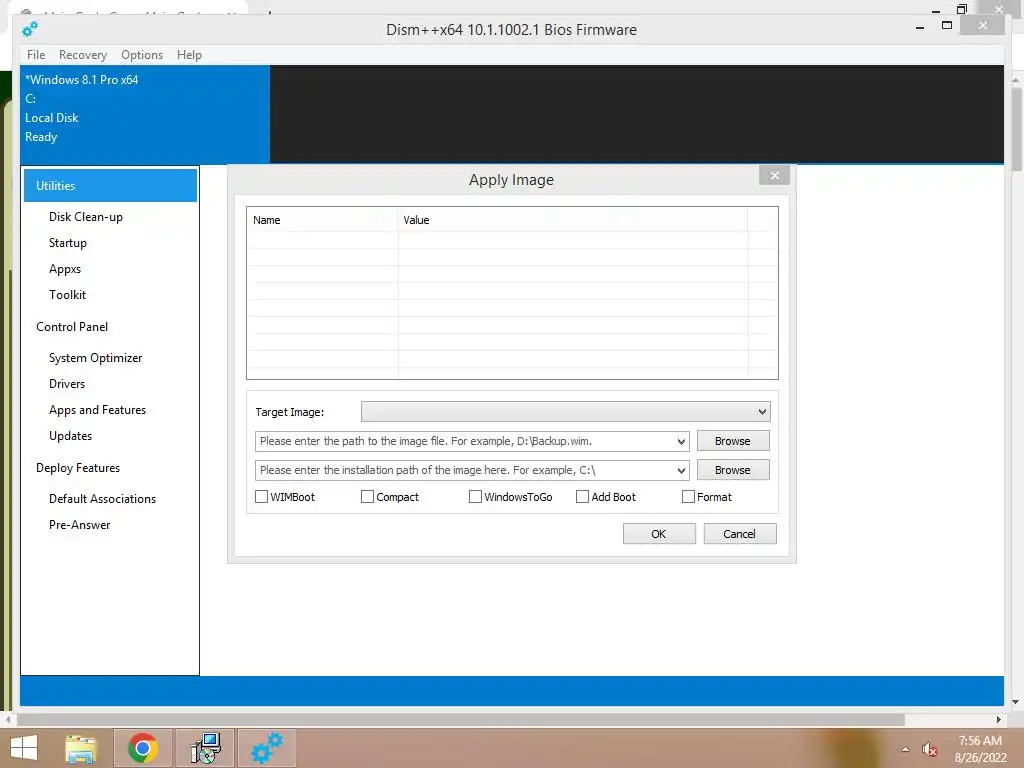Open the Pre-Answer sidebar item
The image size is (1024, 768).
tap(80, 525)
